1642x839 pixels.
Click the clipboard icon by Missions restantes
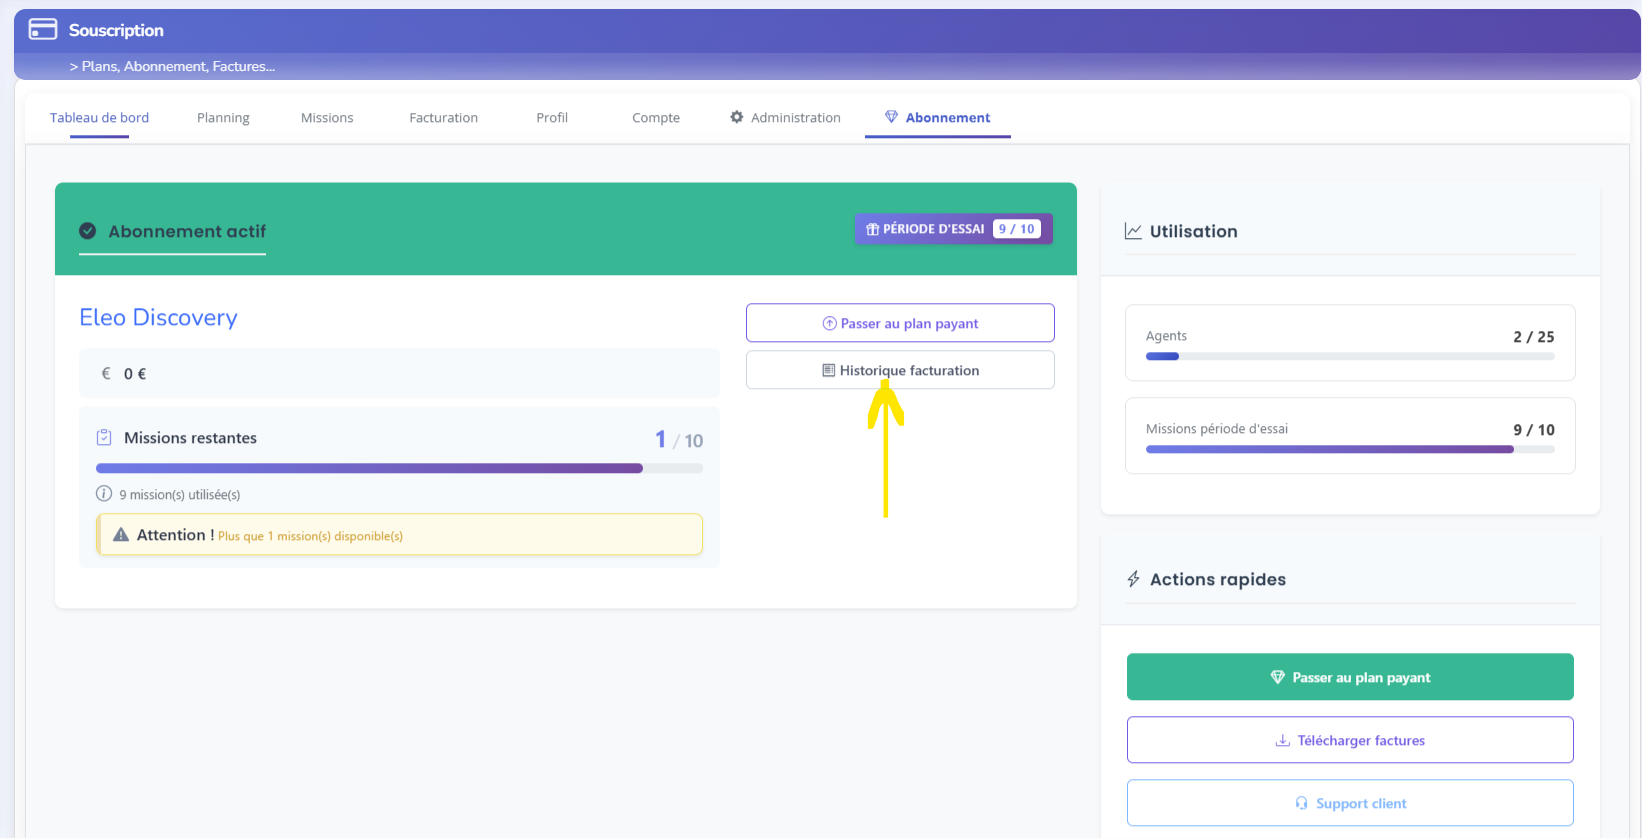104,438
